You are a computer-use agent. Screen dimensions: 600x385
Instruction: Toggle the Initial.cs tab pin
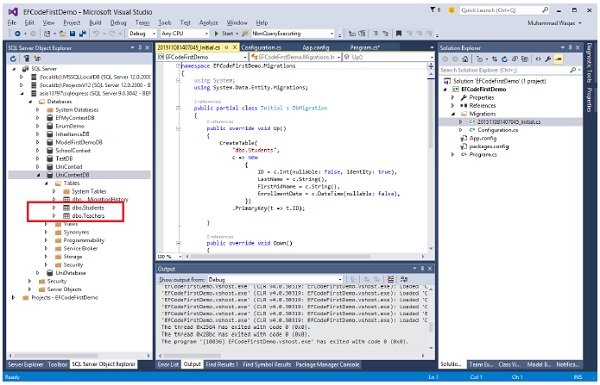coord(226,47)
